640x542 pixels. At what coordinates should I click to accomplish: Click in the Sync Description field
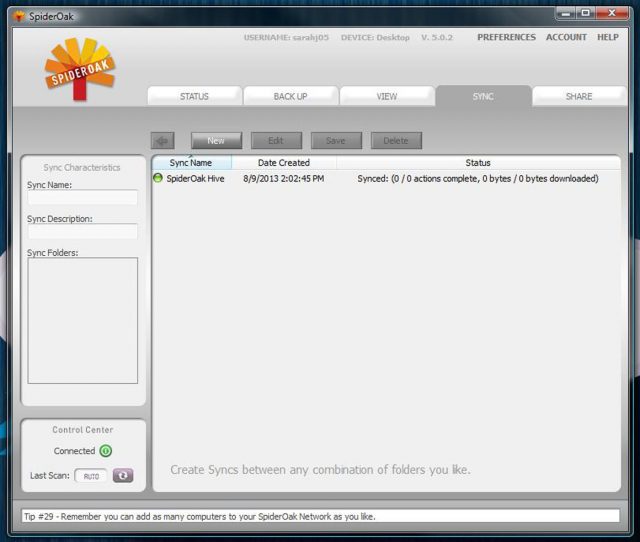[x=82, y=232]
